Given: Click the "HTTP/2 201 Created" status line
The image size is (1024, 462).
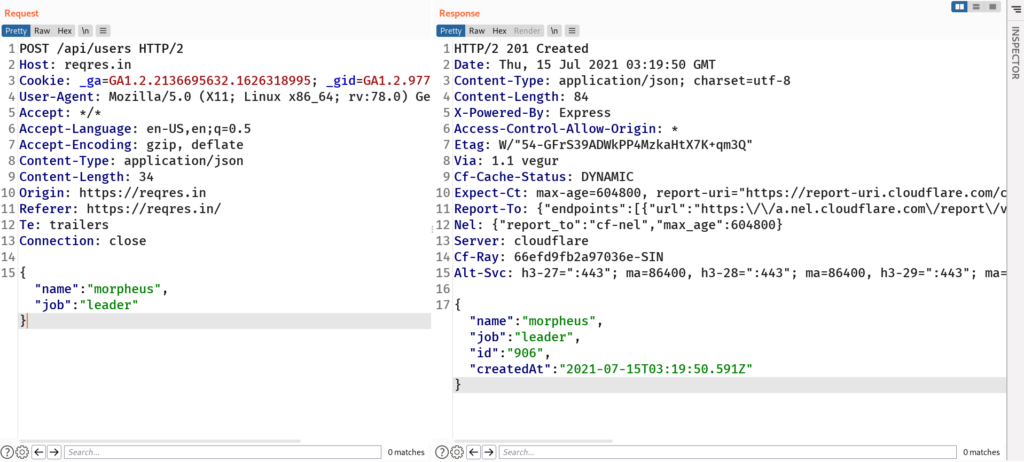Looking at the screenshot, I should tap(521, 49).
